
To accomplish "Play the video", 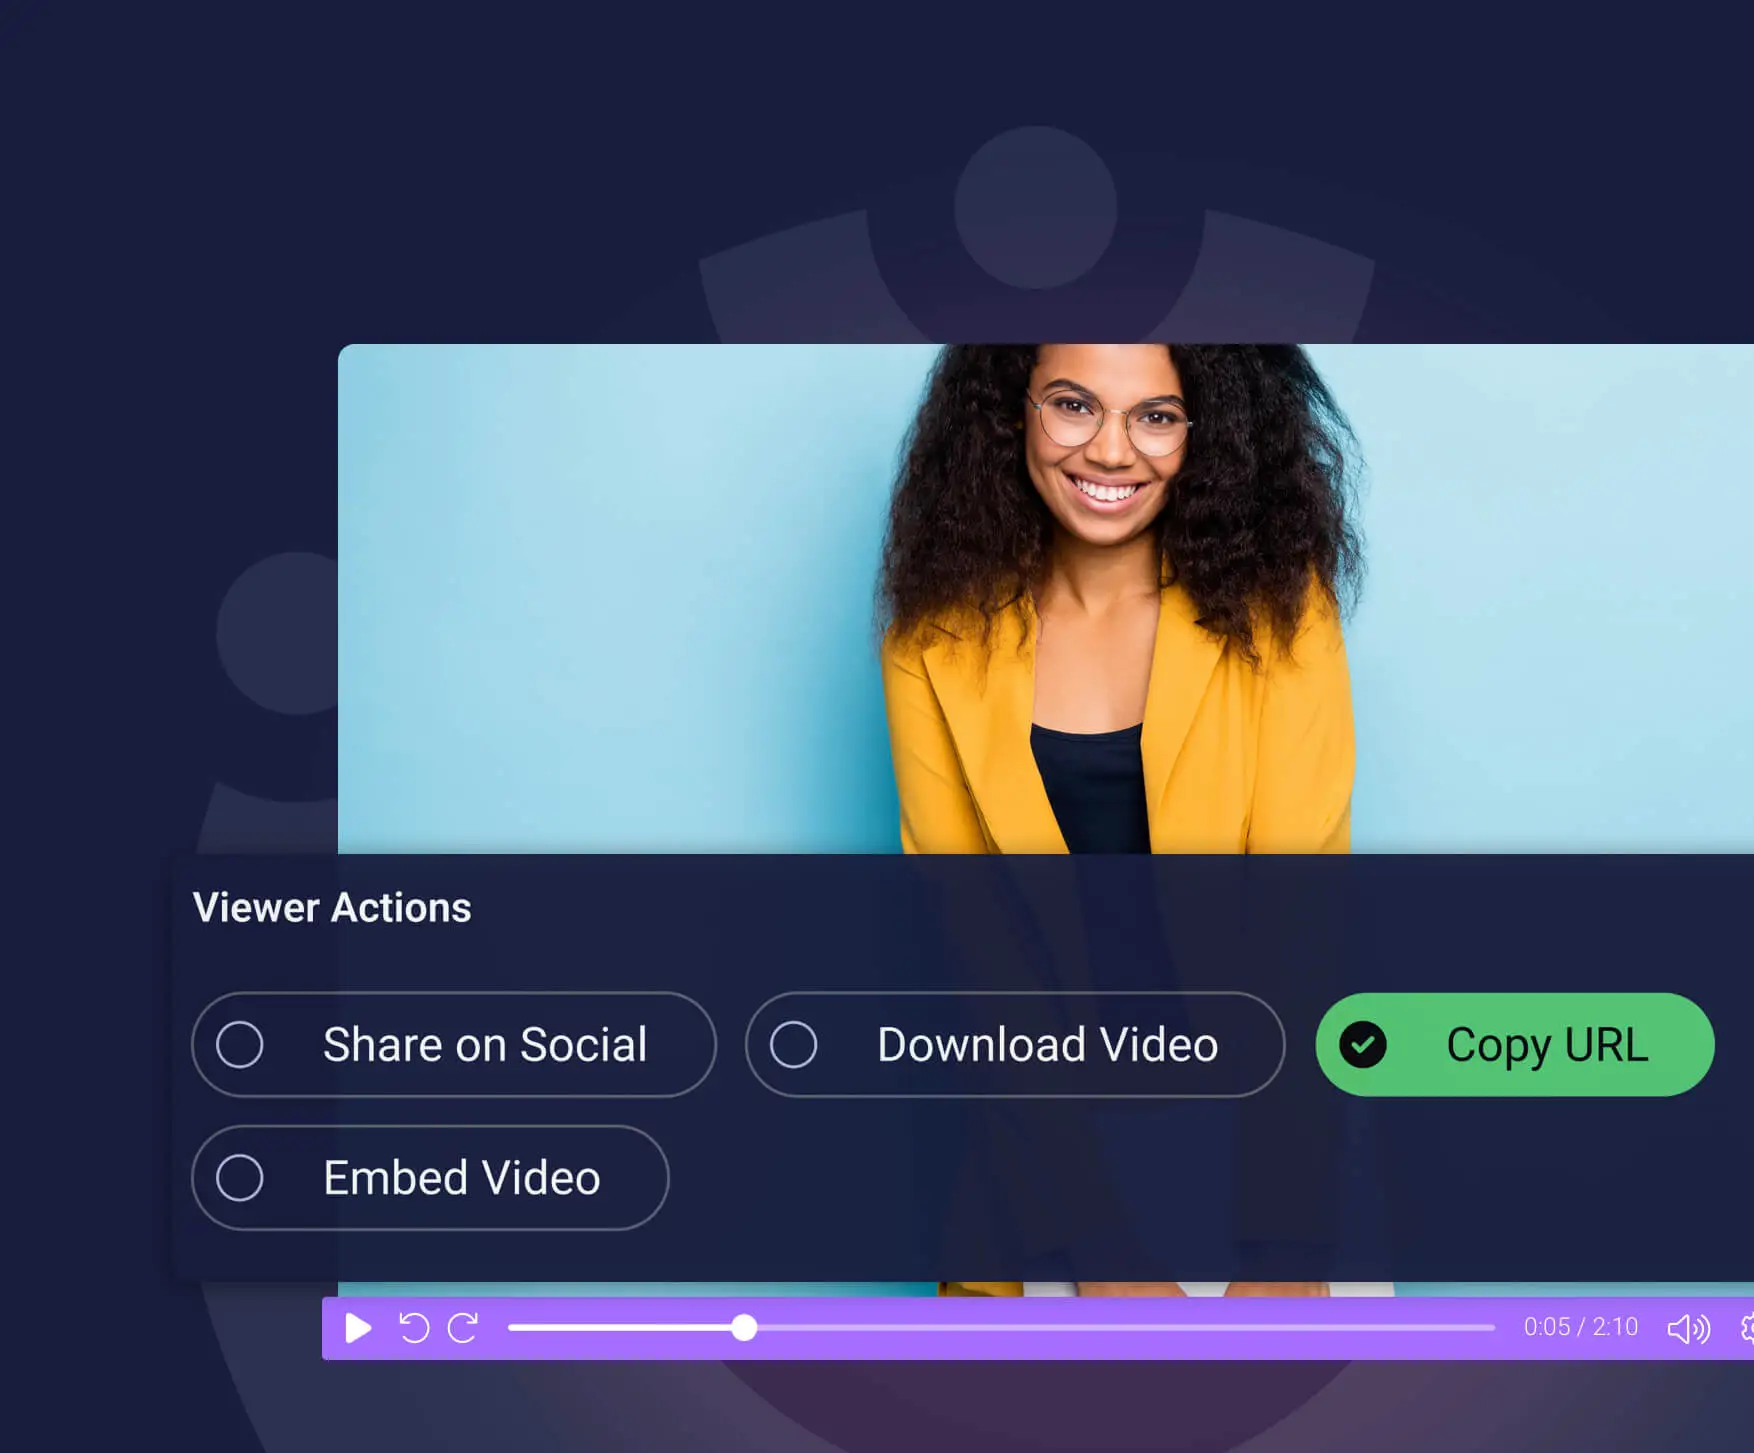I will pos(357,1328).
